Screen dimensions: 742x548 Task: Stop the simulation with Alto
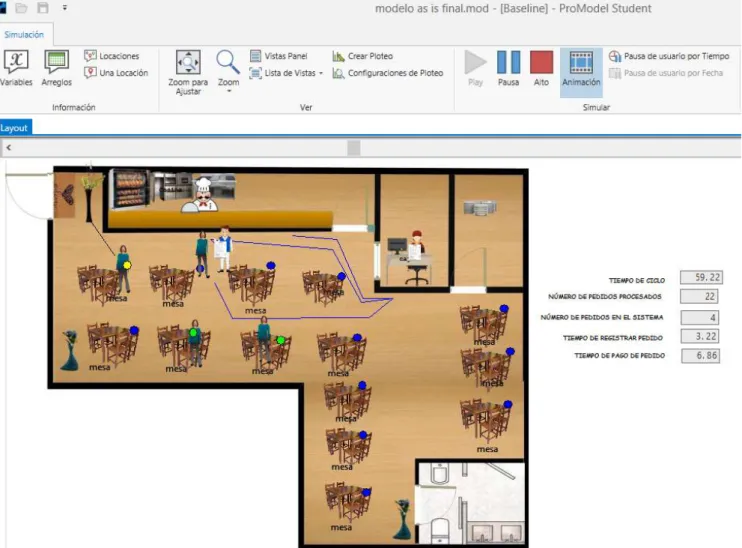pos(541,68)
